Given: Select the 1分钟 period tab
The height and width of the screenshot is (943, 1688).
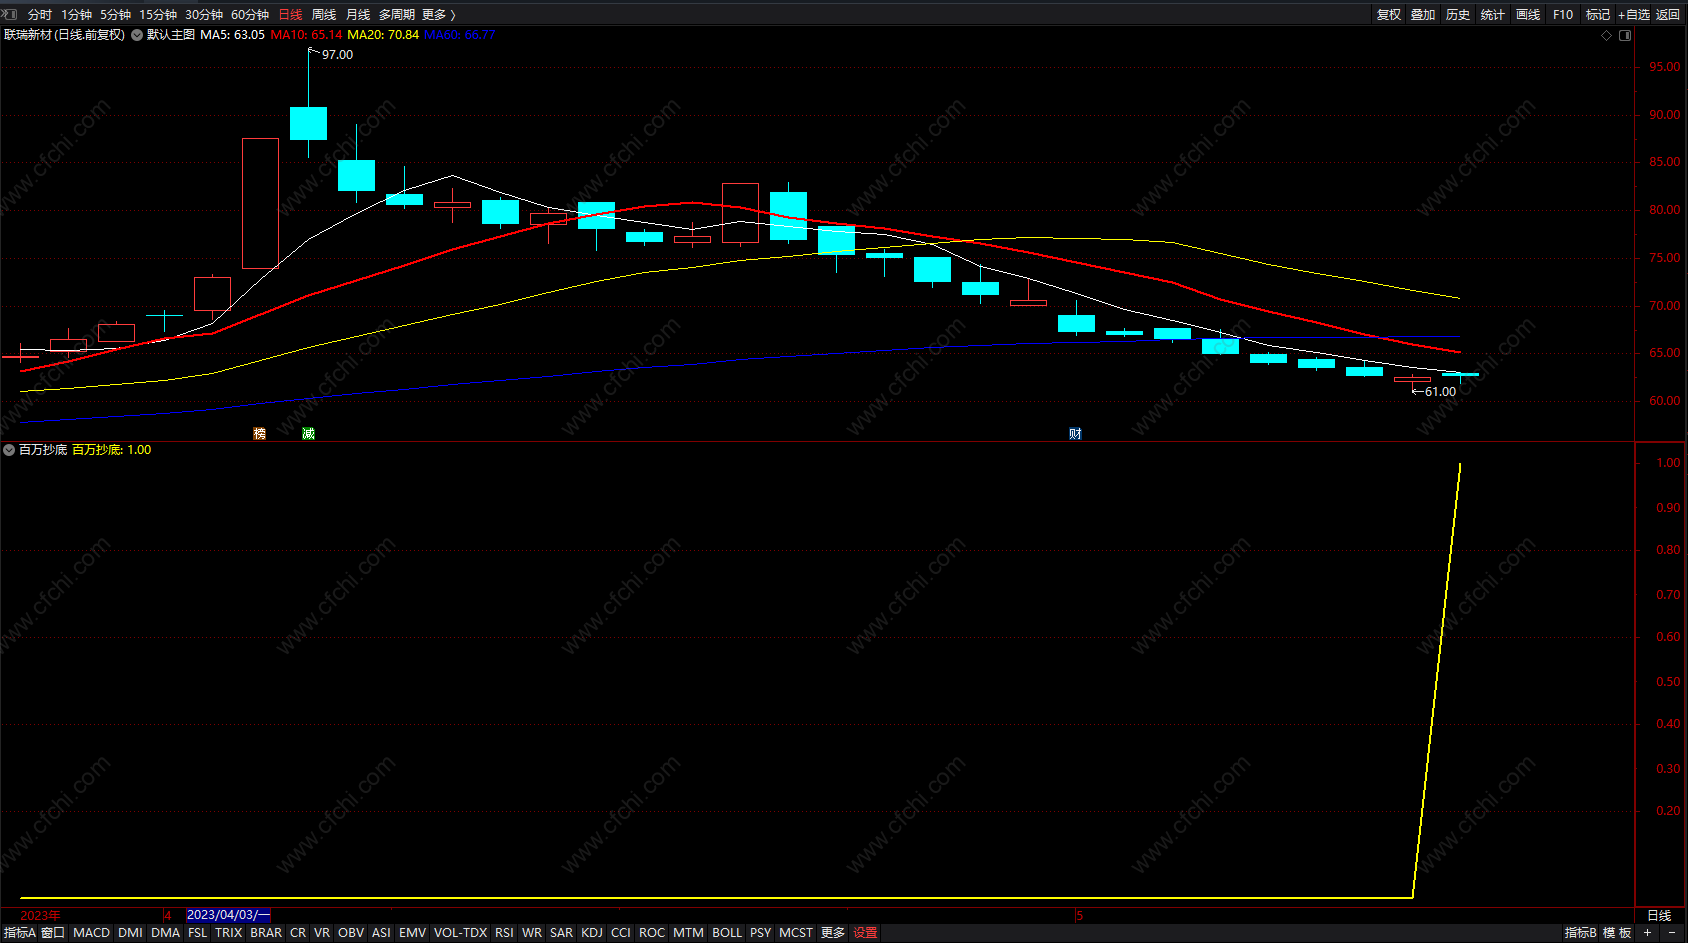Looking at the screenshot, I should click(76, 14).
